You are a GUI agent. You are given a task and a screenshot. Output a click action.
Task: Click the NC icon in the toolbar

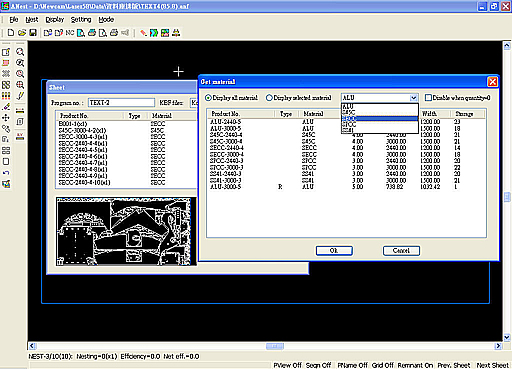coord(70,33)
